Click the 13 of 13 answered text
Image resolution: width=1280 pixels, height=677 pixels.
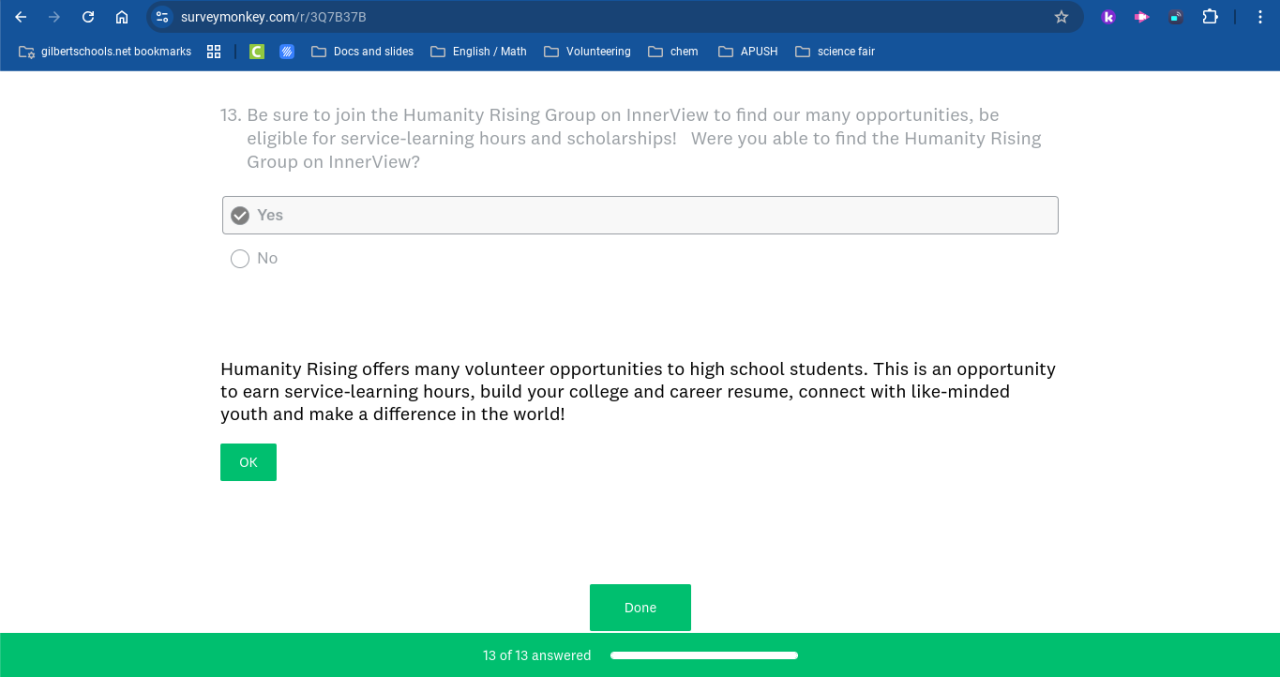coord(537,656)
